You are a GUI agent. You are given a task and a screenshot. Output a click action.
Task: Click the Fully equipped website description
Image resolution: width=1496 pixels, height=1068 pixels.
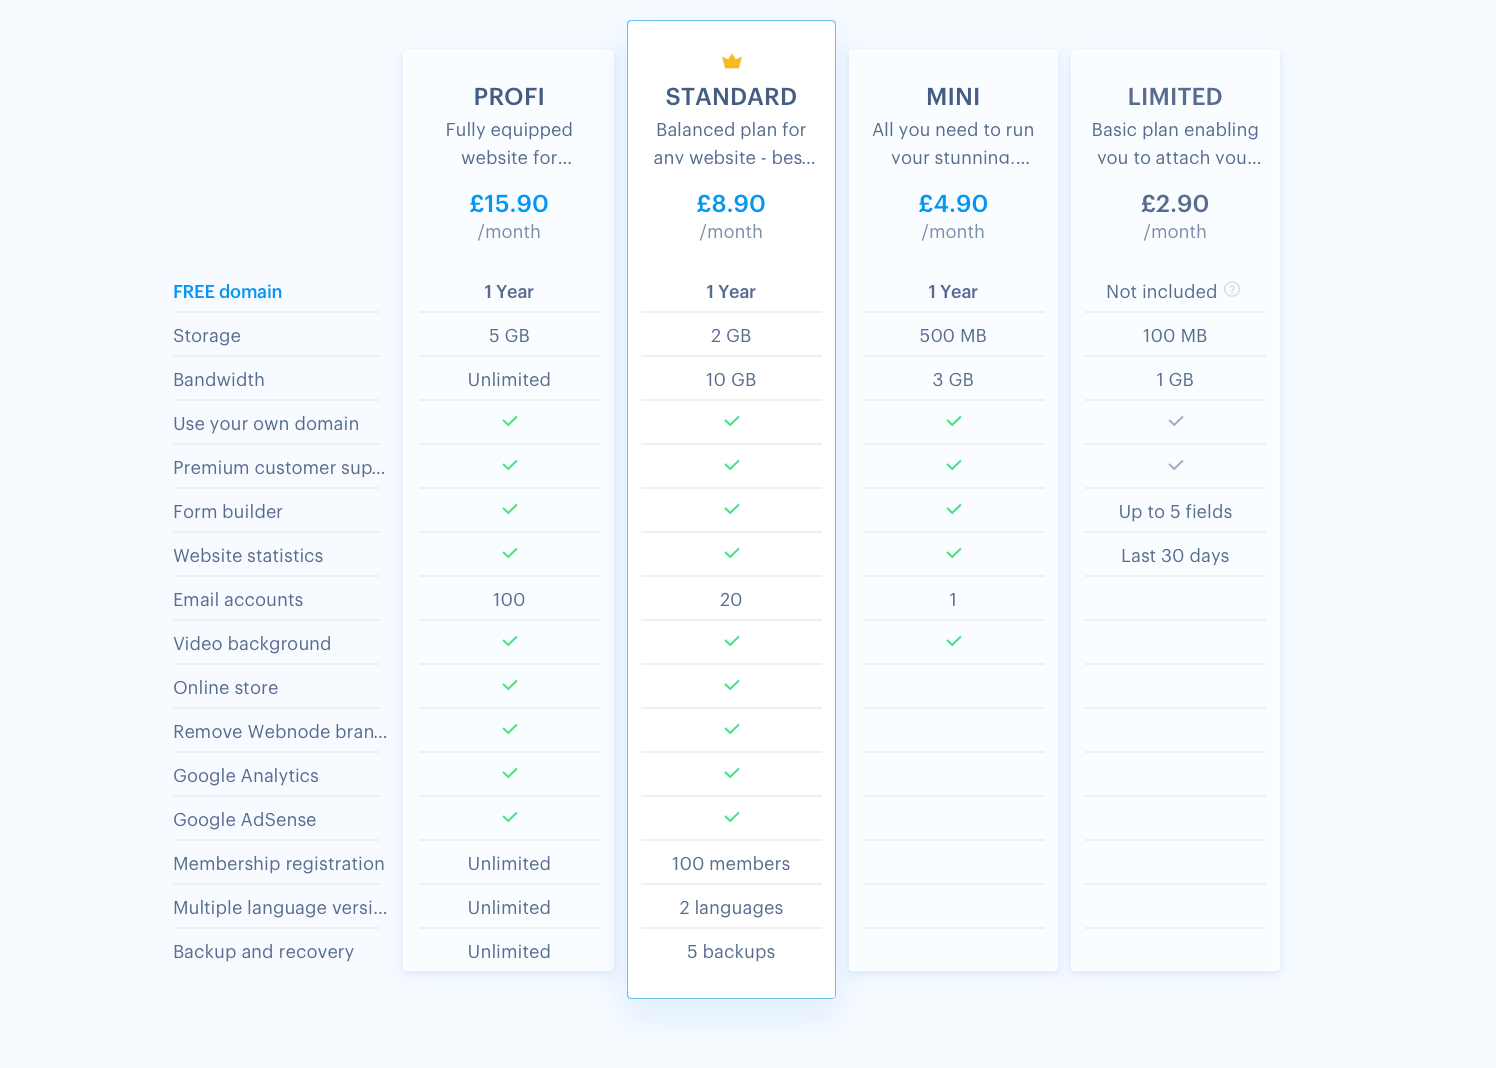pyautogui.click(x=509, y=144)
